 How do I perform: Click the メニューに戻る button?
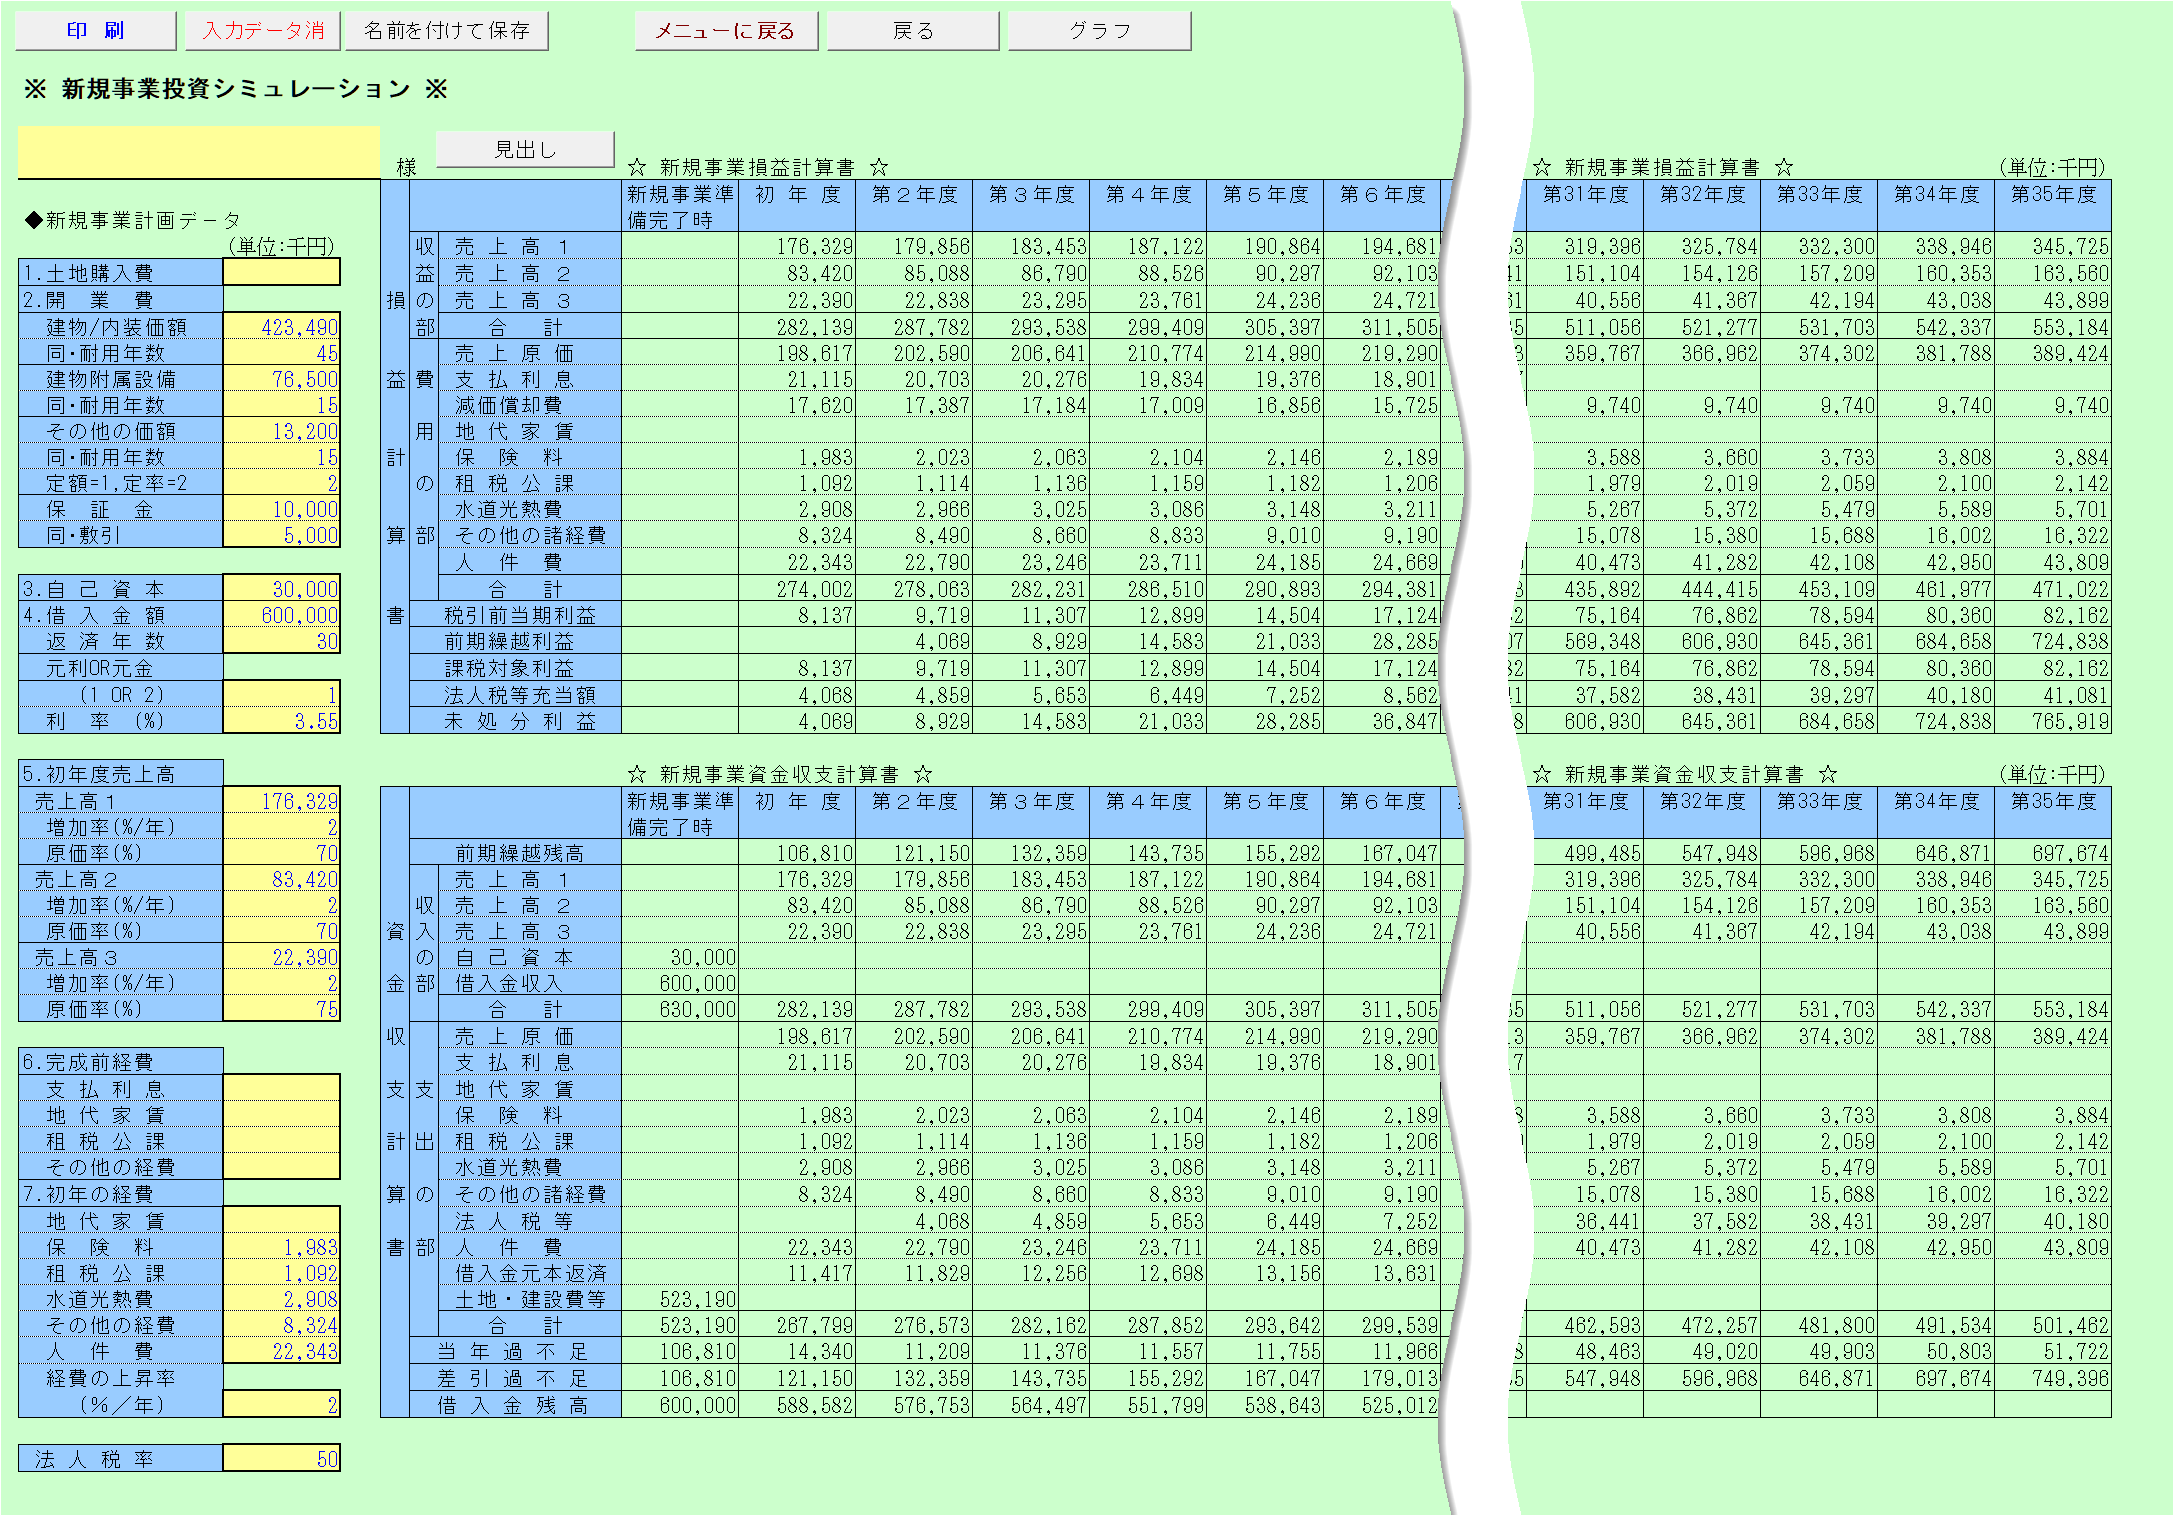pos(726,31)
